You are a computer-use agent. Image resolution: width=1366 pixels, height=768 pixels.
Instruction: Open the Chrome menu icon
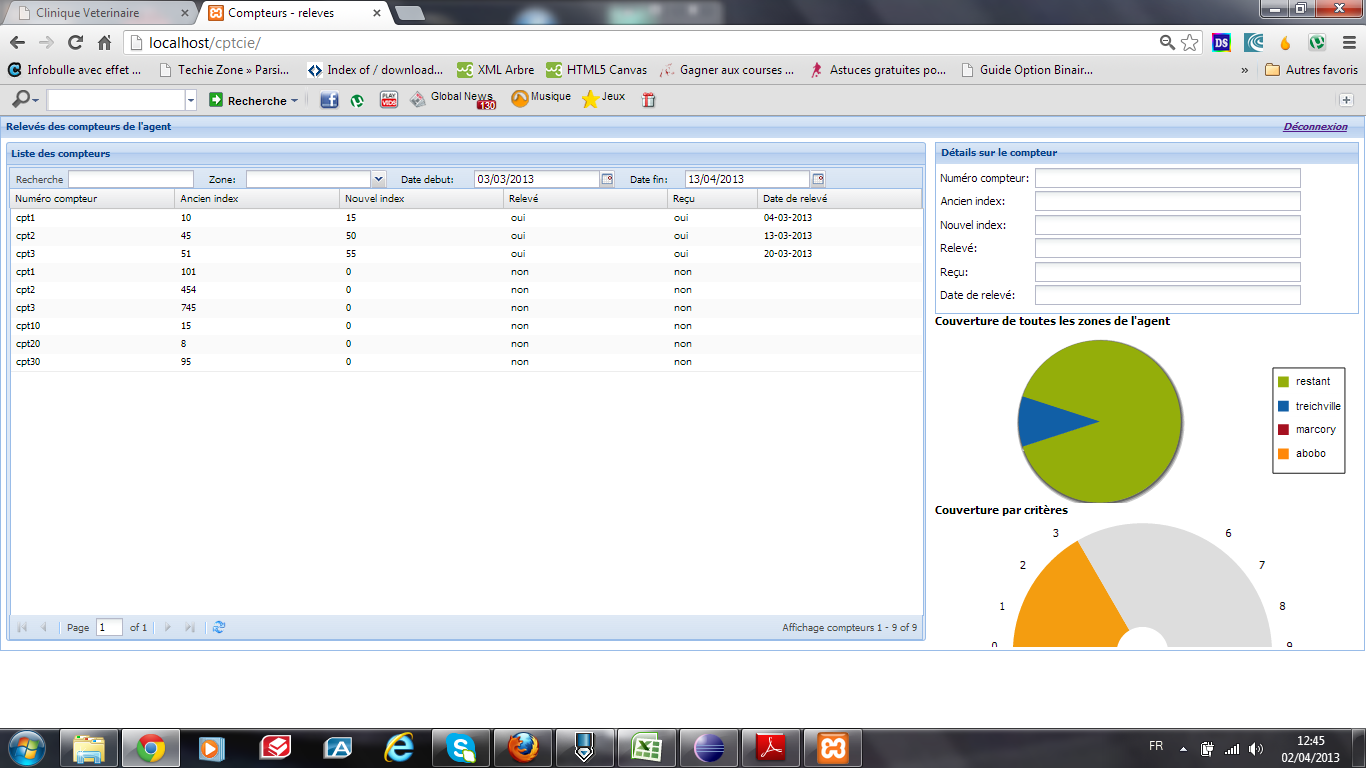1348,43
